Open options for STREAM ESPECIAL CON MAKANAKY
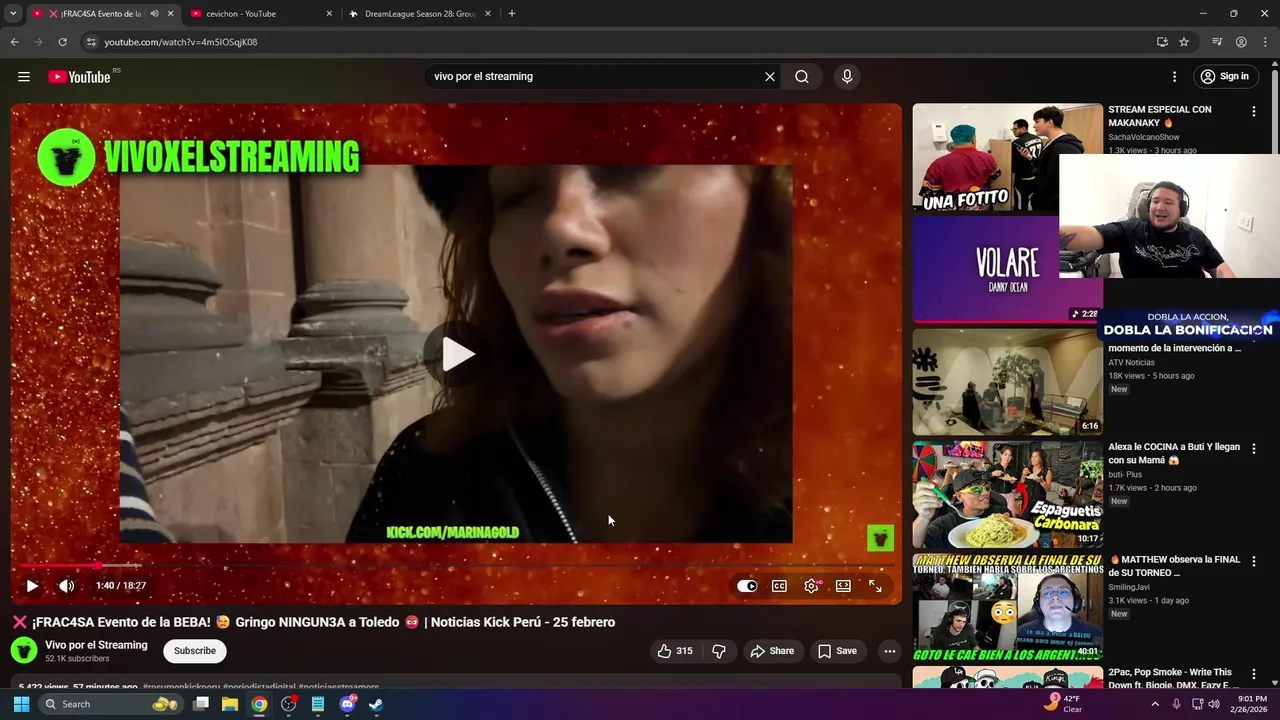Image resolution: width=1280 pixels, height=720 pixels. coord(1254,112)
